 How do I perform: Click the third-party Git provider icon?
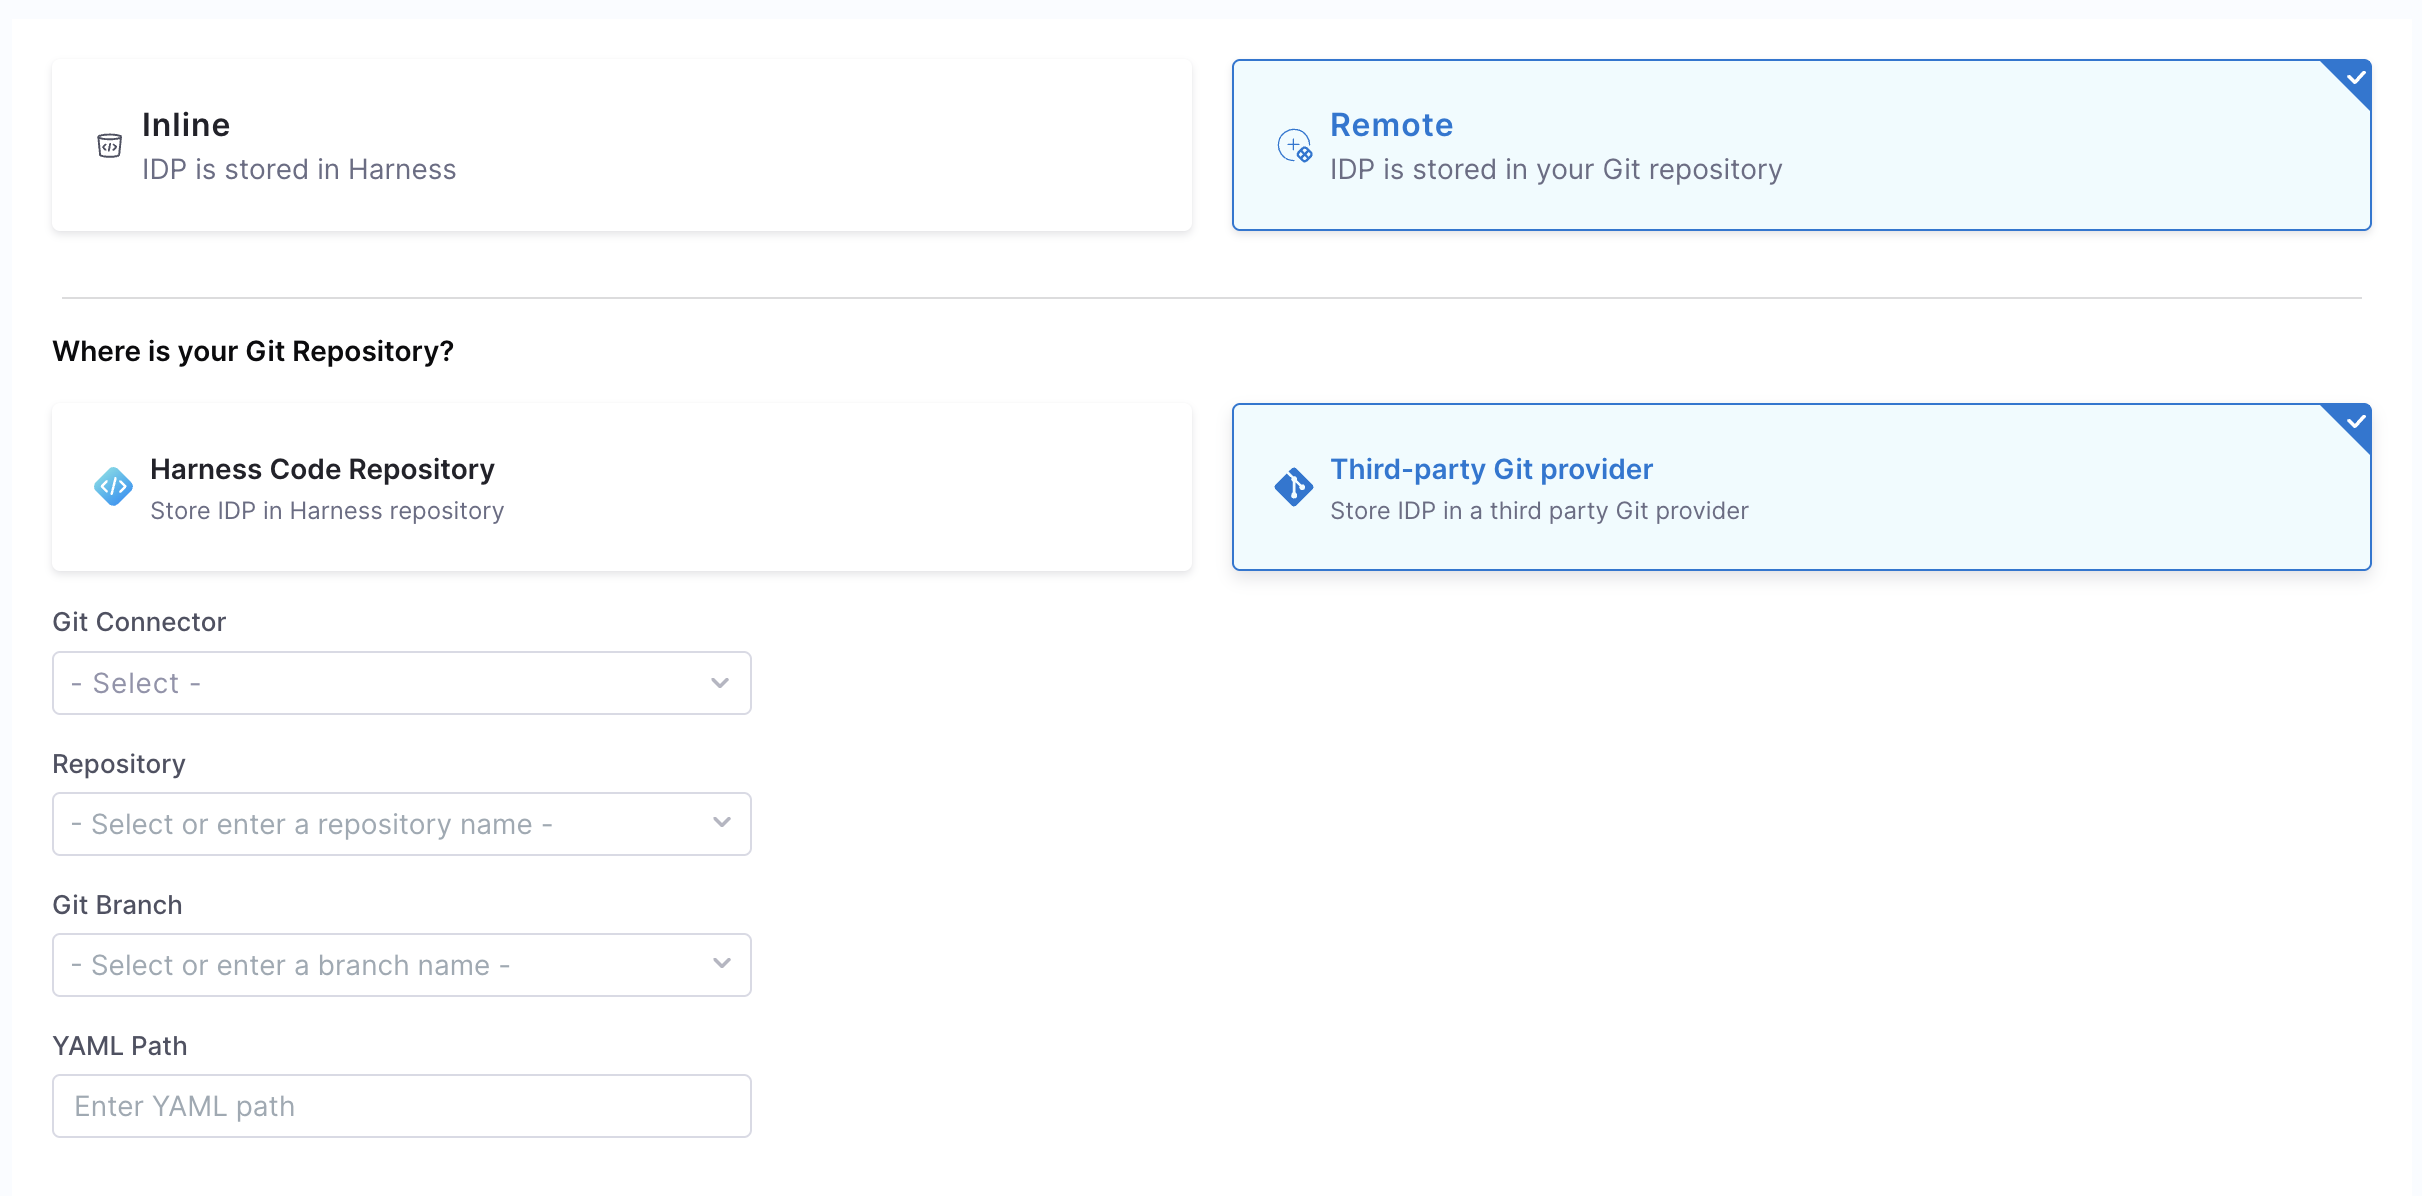click(1293, 487)
